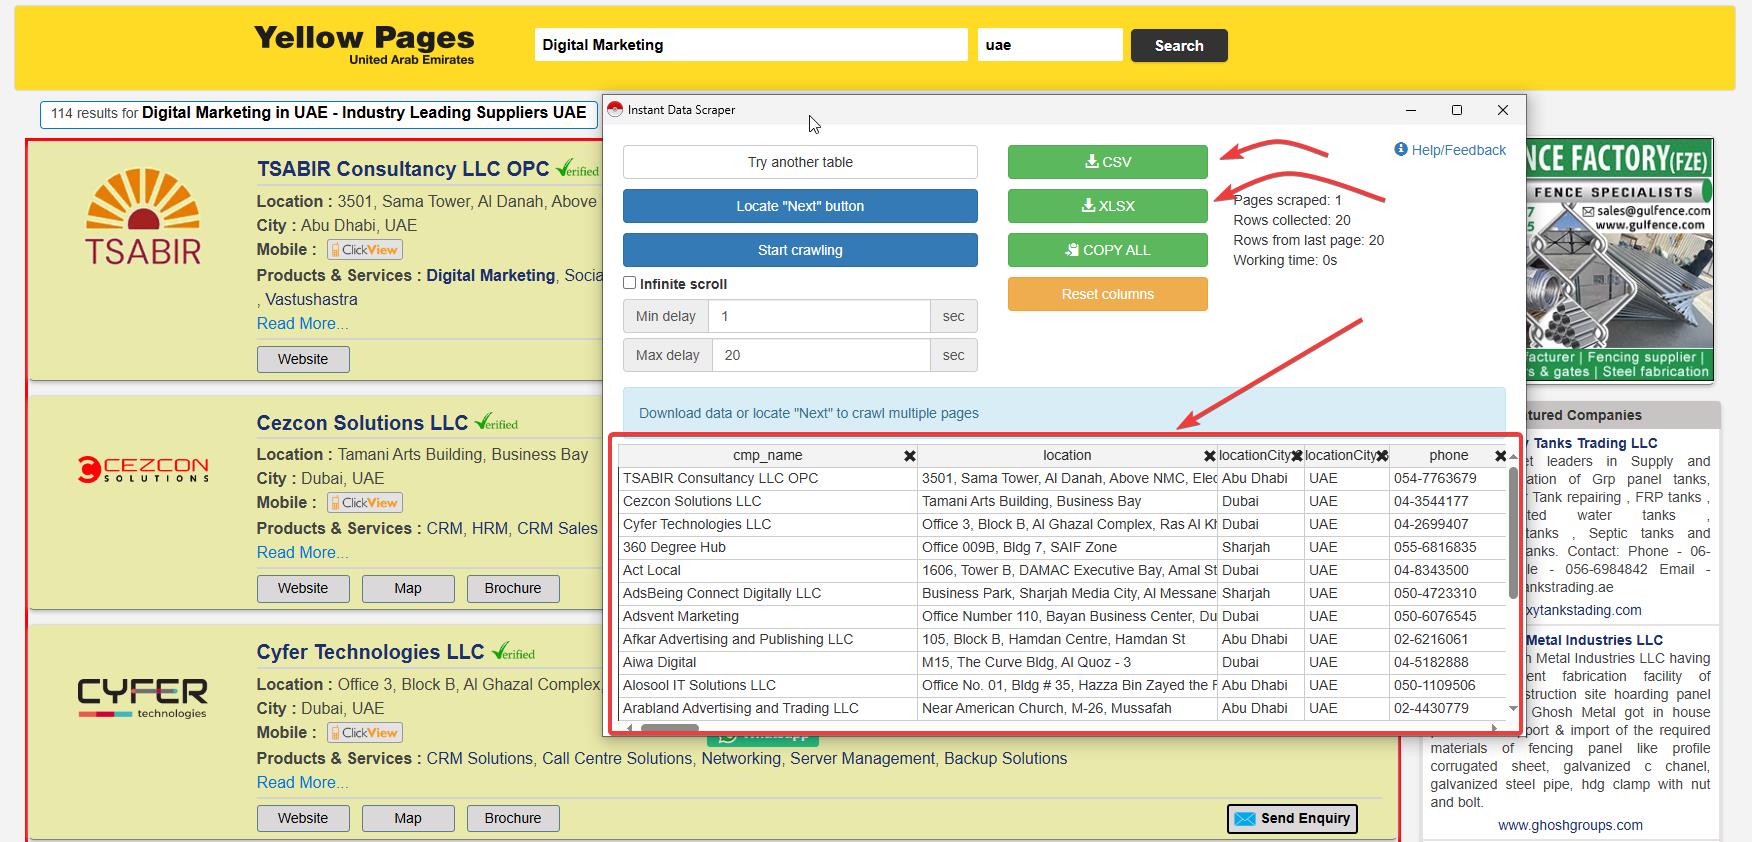Click Brochure button for Cyfer Technologies
This screenshot has width=1752, height=842.
513,818
